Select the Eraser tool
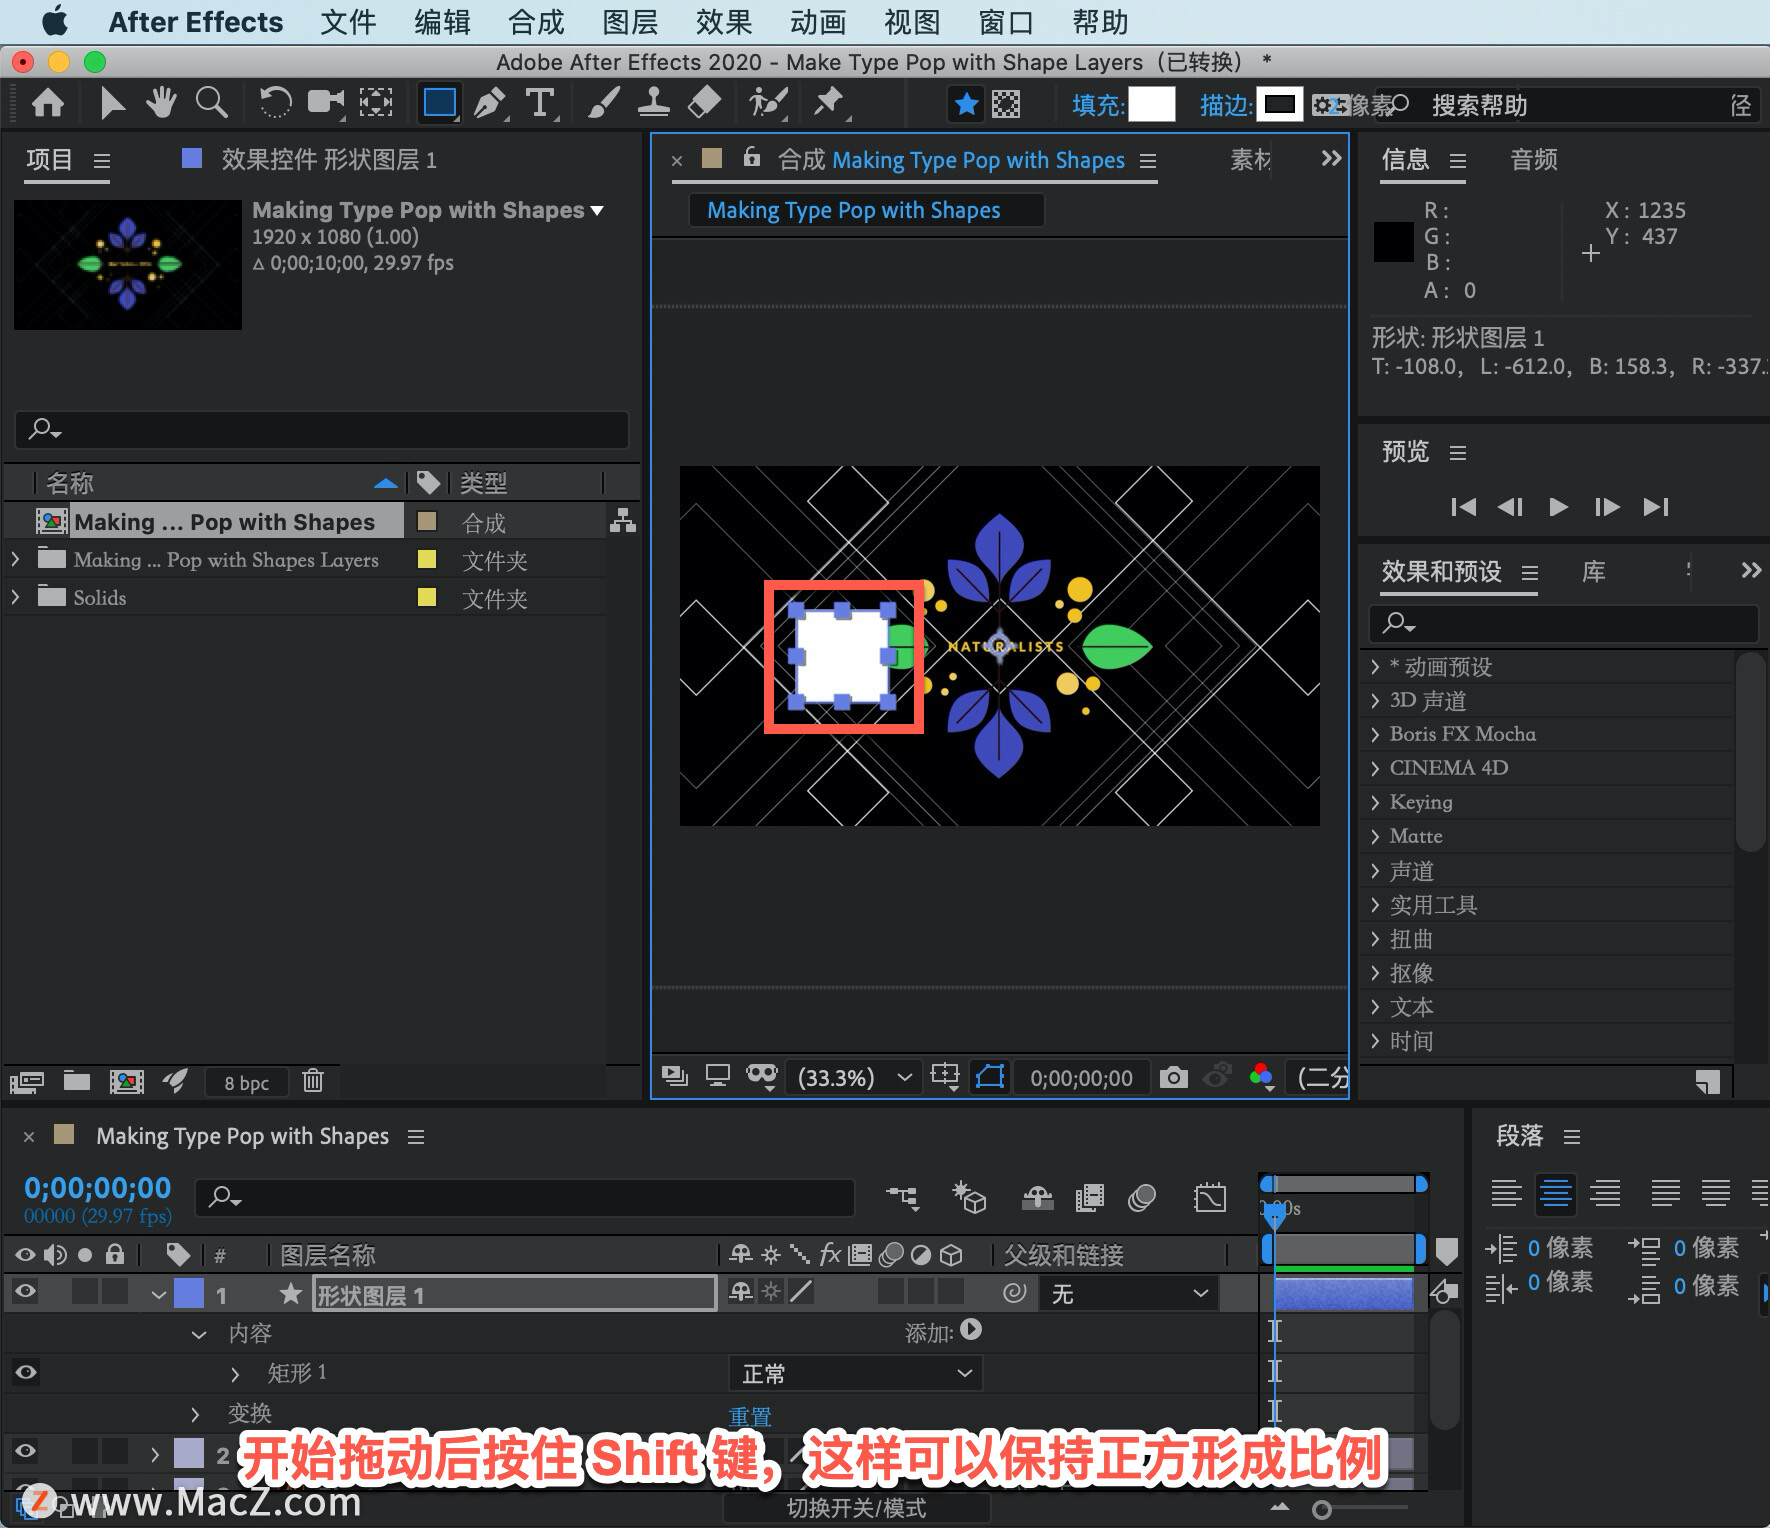1770x1528 pixels. pyautogui.click(x=705, y=103)
